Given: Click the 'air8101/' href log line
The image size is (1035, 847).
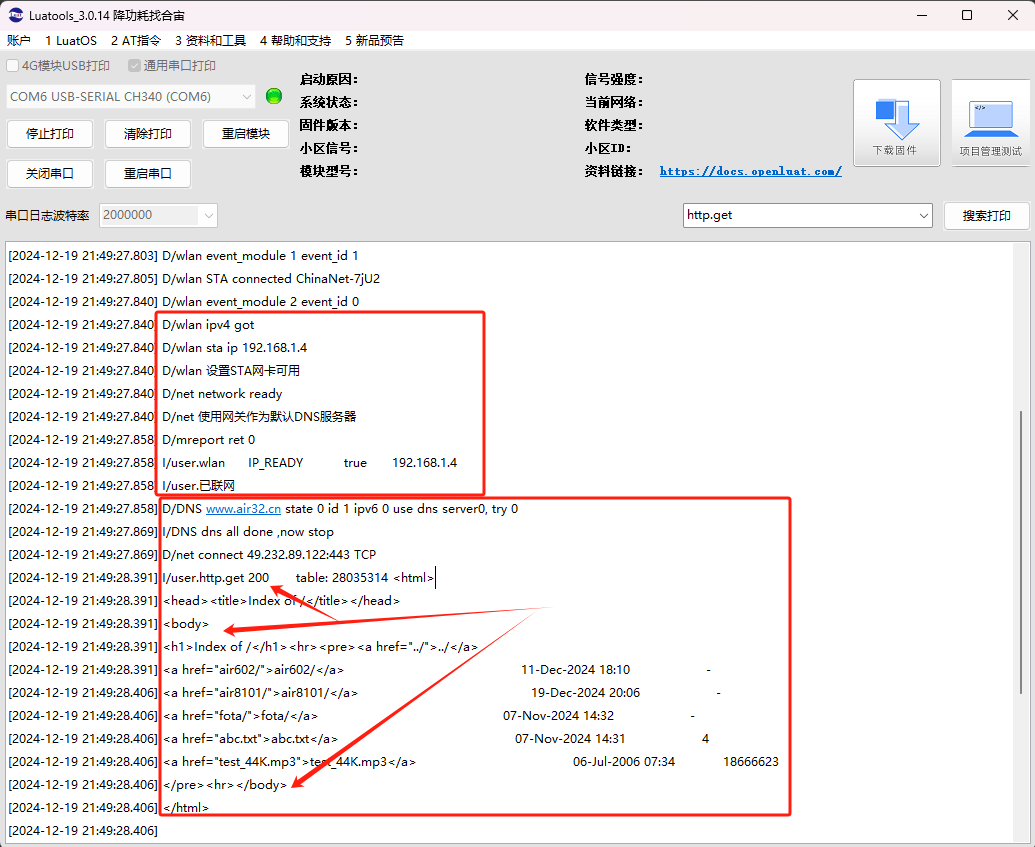Looking at the screenshot, I should click(x=260, y=693).
